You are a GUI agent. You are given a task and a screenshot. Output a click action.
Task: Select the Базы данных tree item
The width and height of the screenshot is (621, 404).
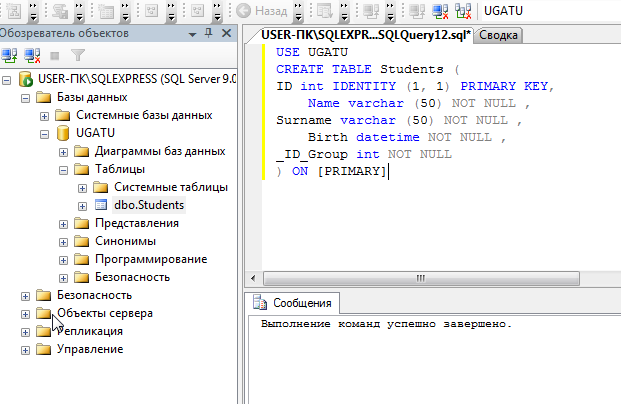[x=92, y=97]
